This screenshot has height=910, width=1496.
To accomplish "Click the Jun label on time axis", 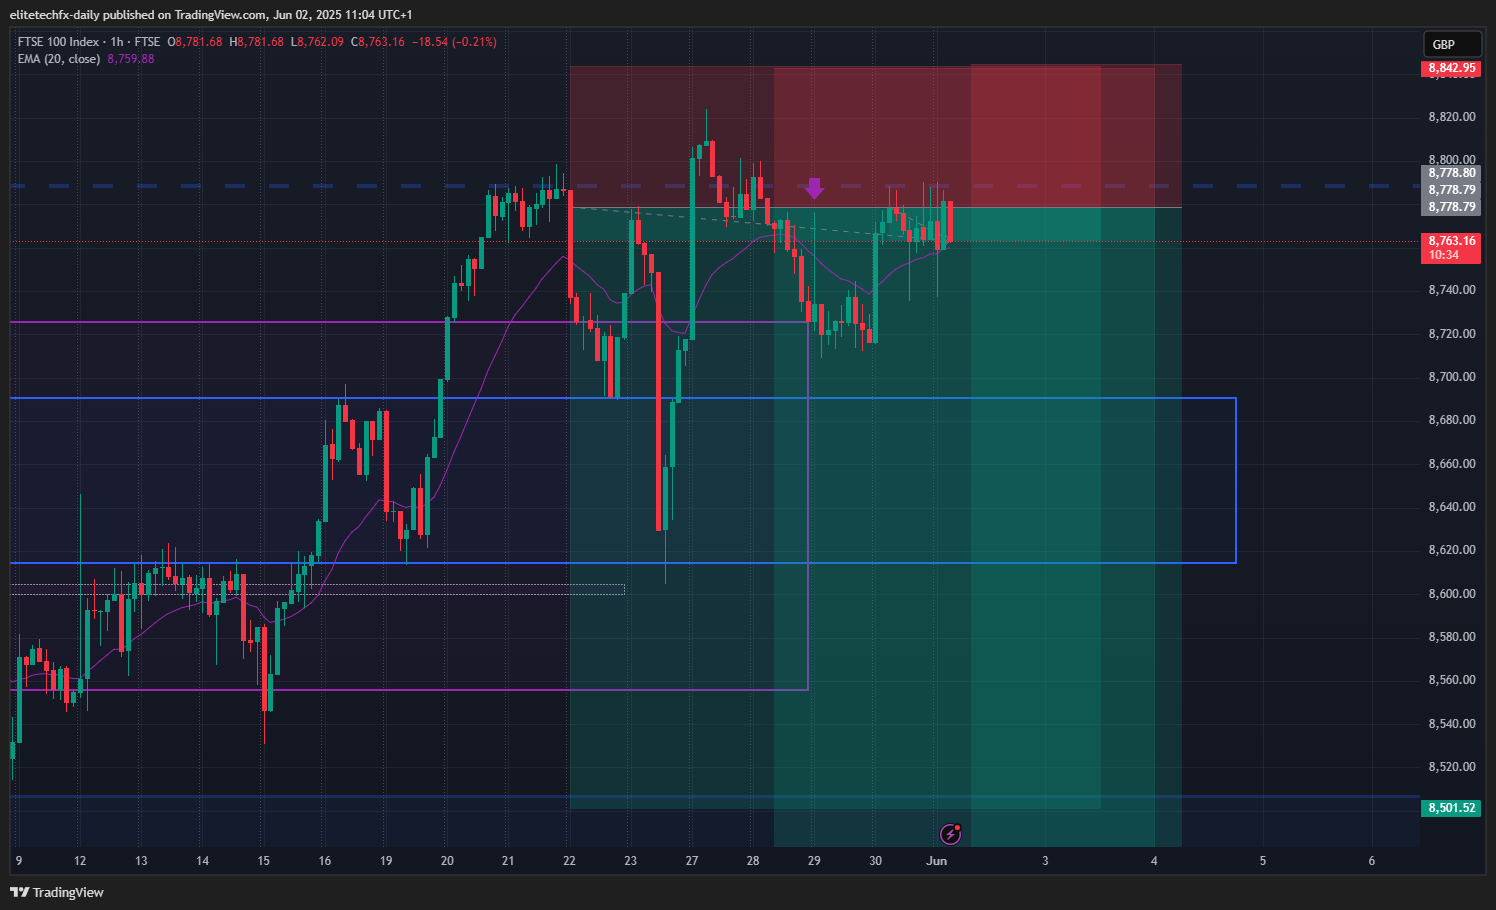I will (x=937, y=861).
